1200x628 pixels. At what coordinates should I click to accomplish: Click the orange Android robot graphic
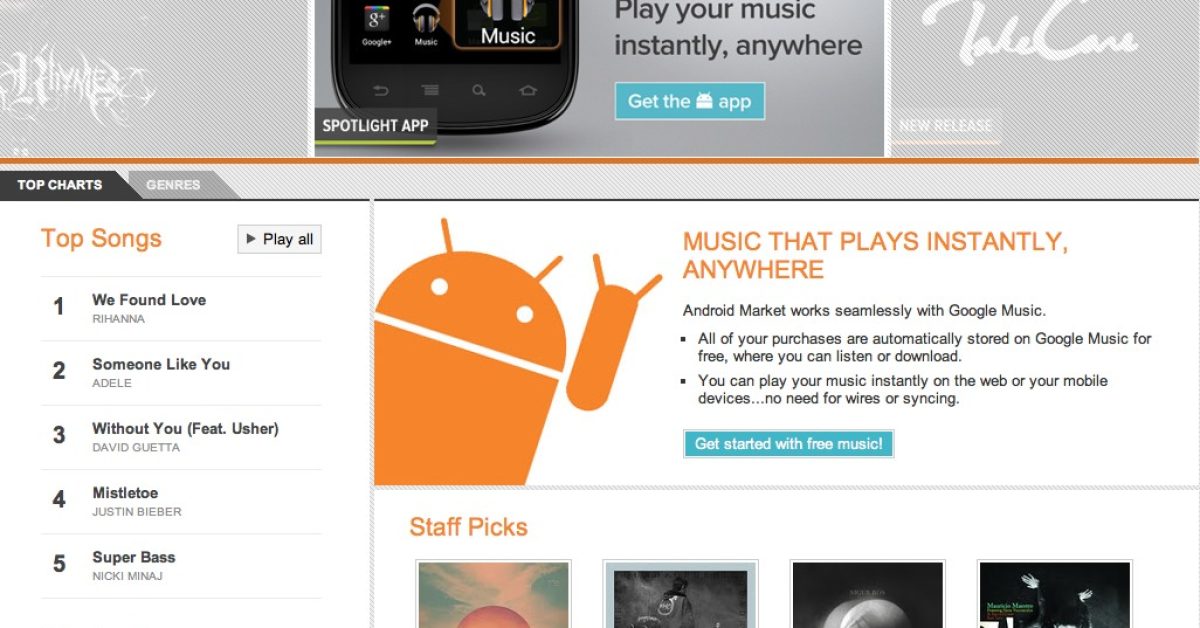517,350
